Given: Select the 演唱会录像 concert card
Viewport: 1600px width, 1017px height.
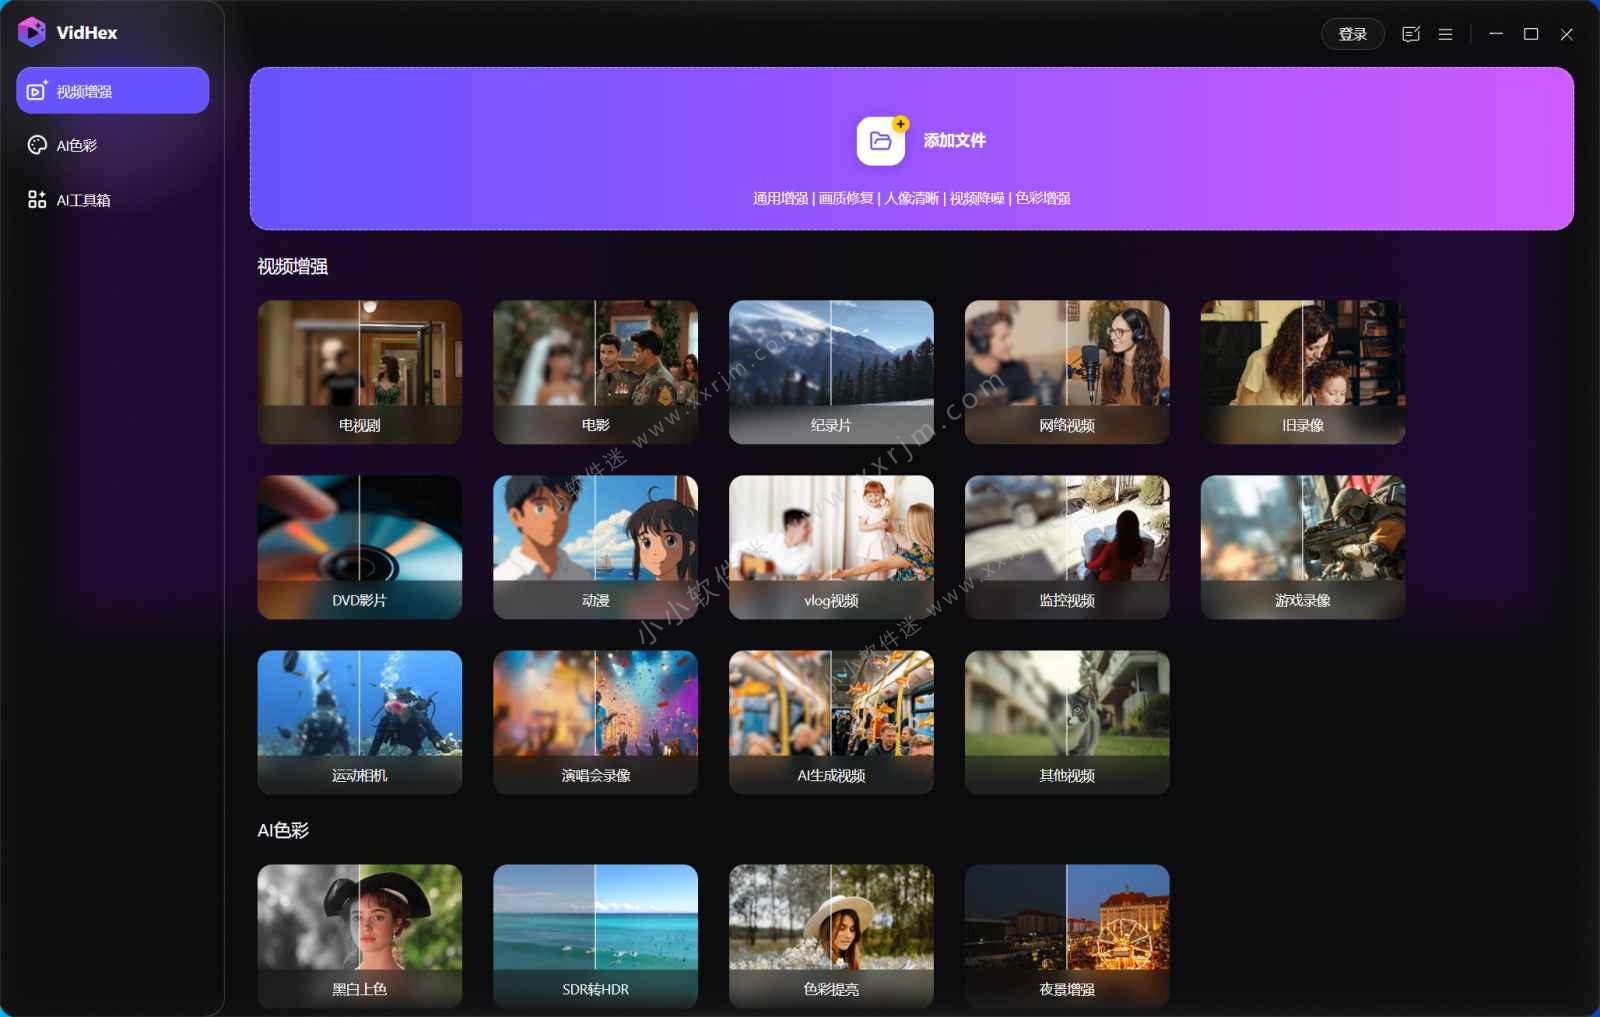Looking at the screenshot, I should coord(596,722).
